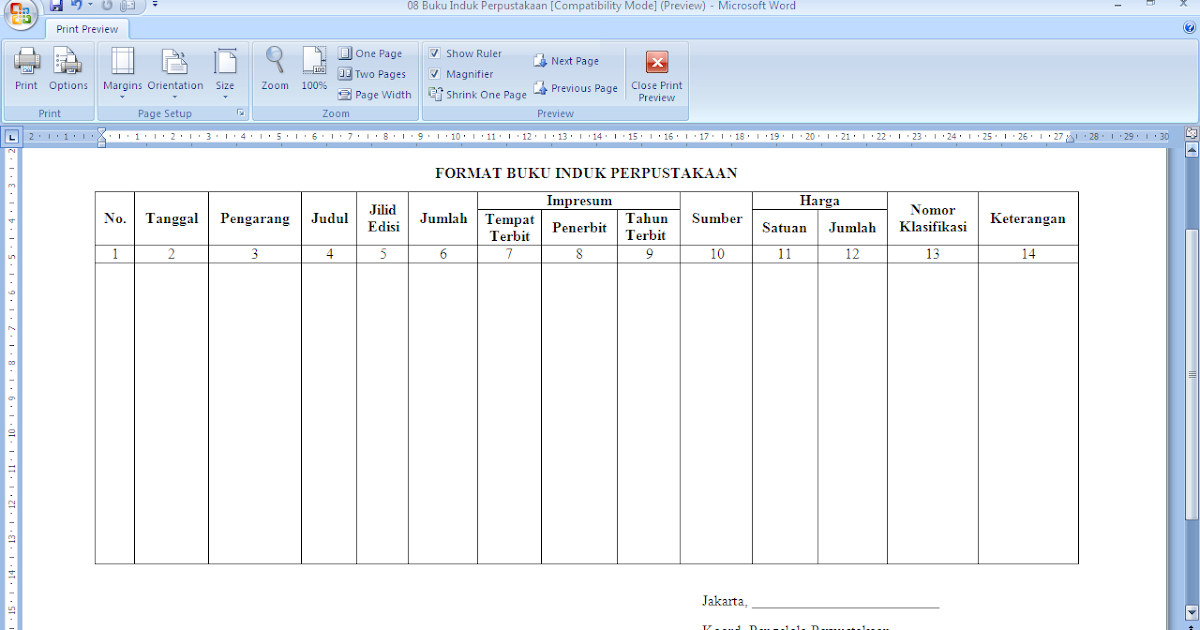
Task: Print the document using Print icon
Action: click(26, 70)
